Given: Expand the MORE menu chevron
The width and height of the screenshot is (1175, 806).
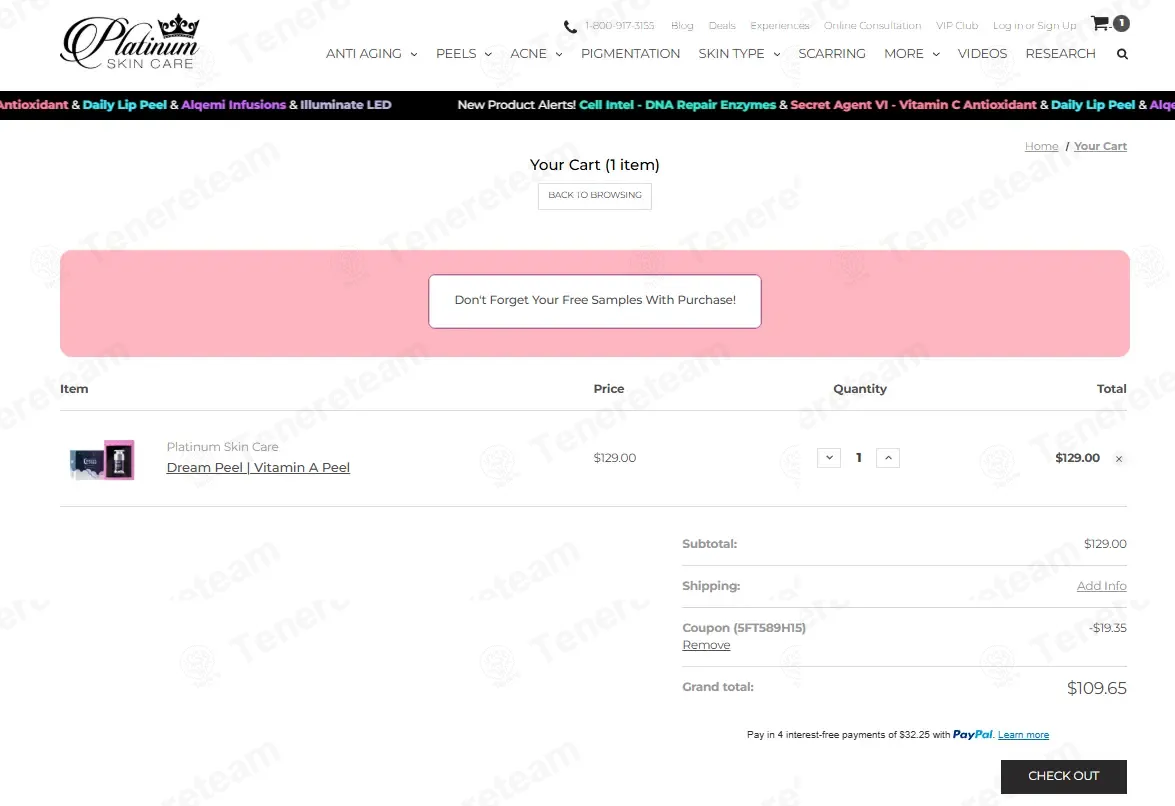Looking at the screenshot, I should 936,54.
